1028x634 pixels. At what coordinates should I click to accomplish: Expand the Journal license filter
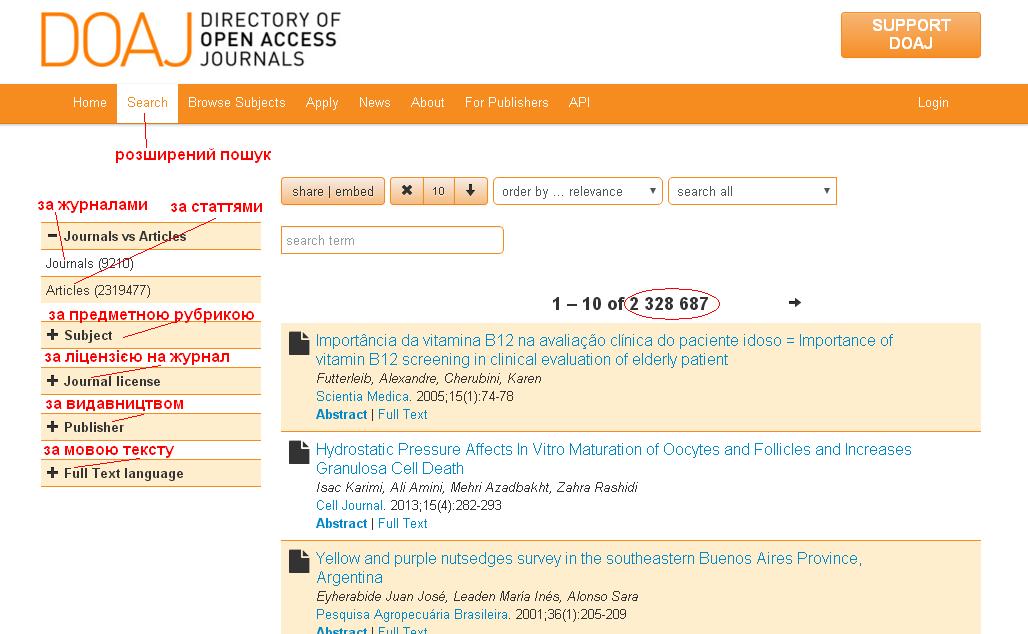pos(53,381)
